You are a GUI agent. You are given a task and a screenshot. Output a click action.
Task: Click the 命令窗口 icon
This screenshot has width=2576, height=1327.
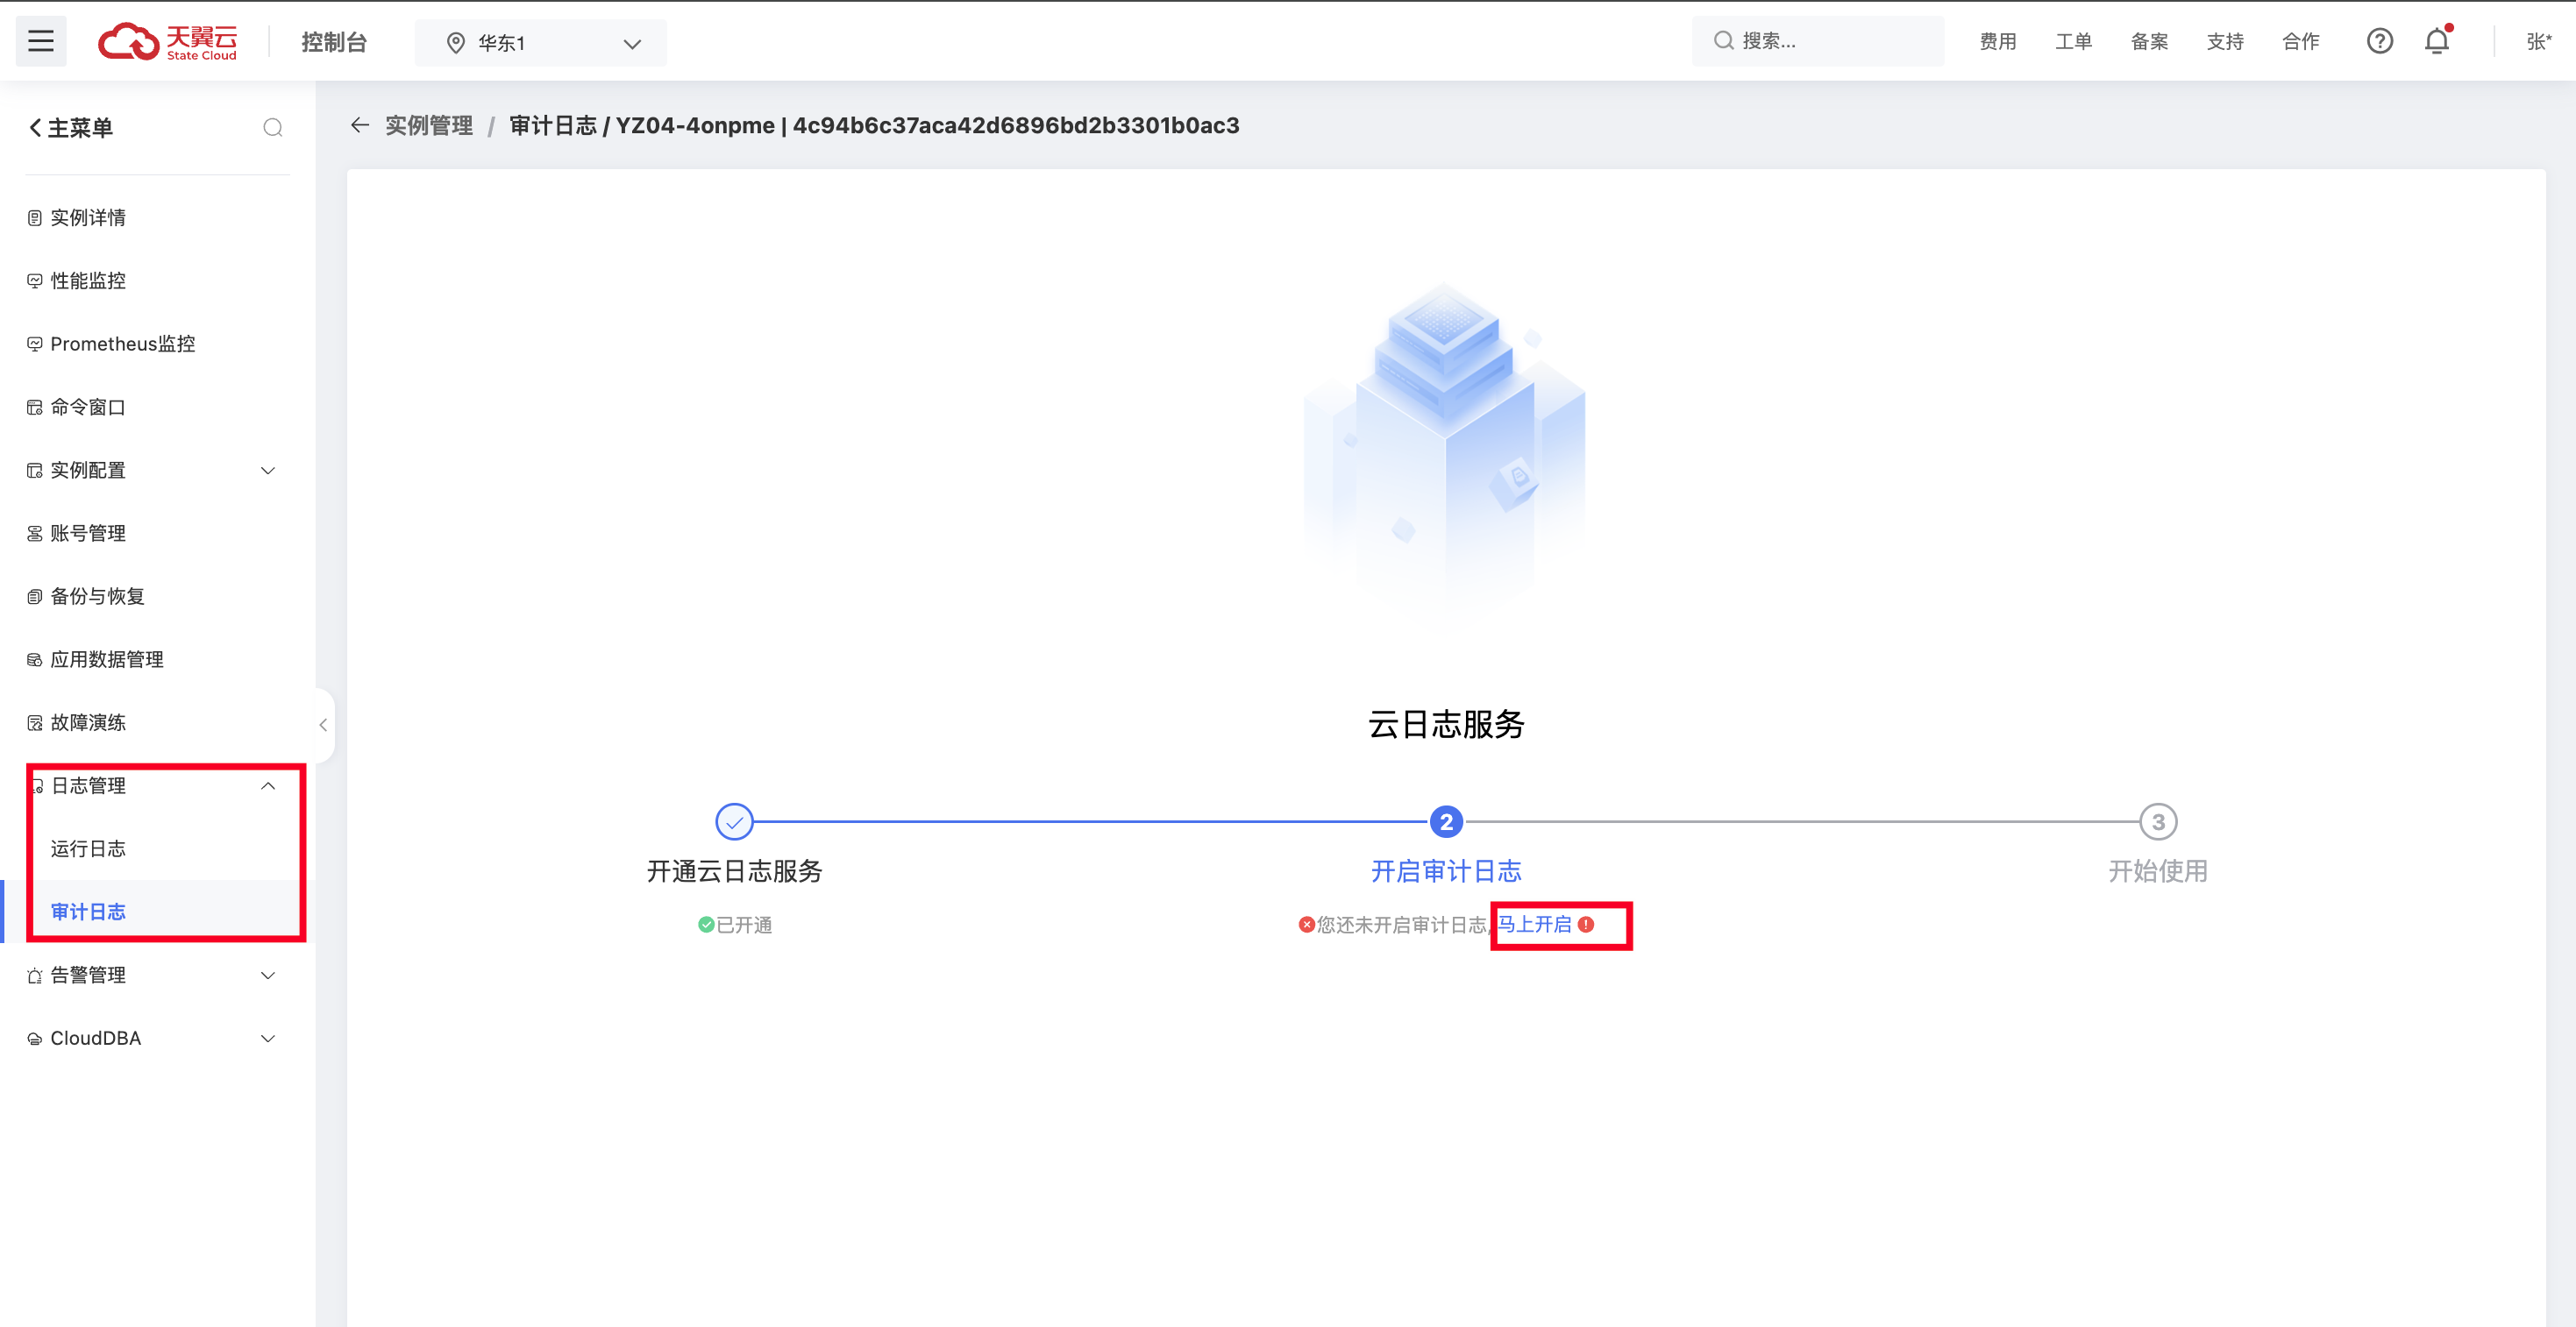coord(35,407)
